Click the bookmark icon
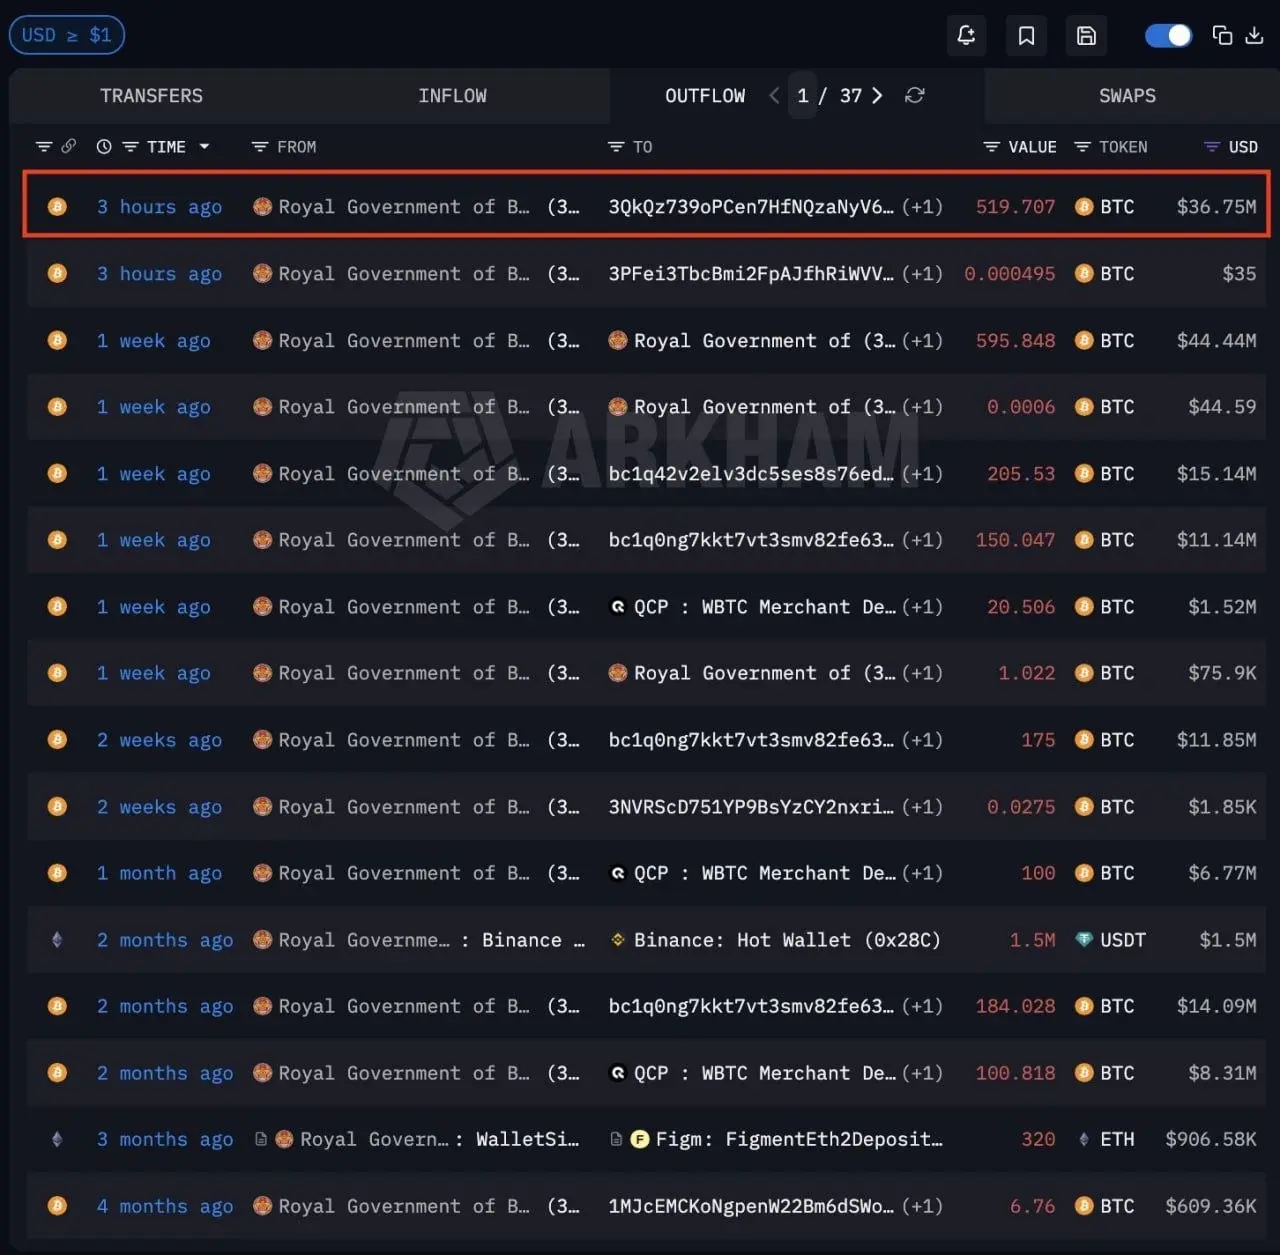Screen dimensions: 1280x1255 1026,36
